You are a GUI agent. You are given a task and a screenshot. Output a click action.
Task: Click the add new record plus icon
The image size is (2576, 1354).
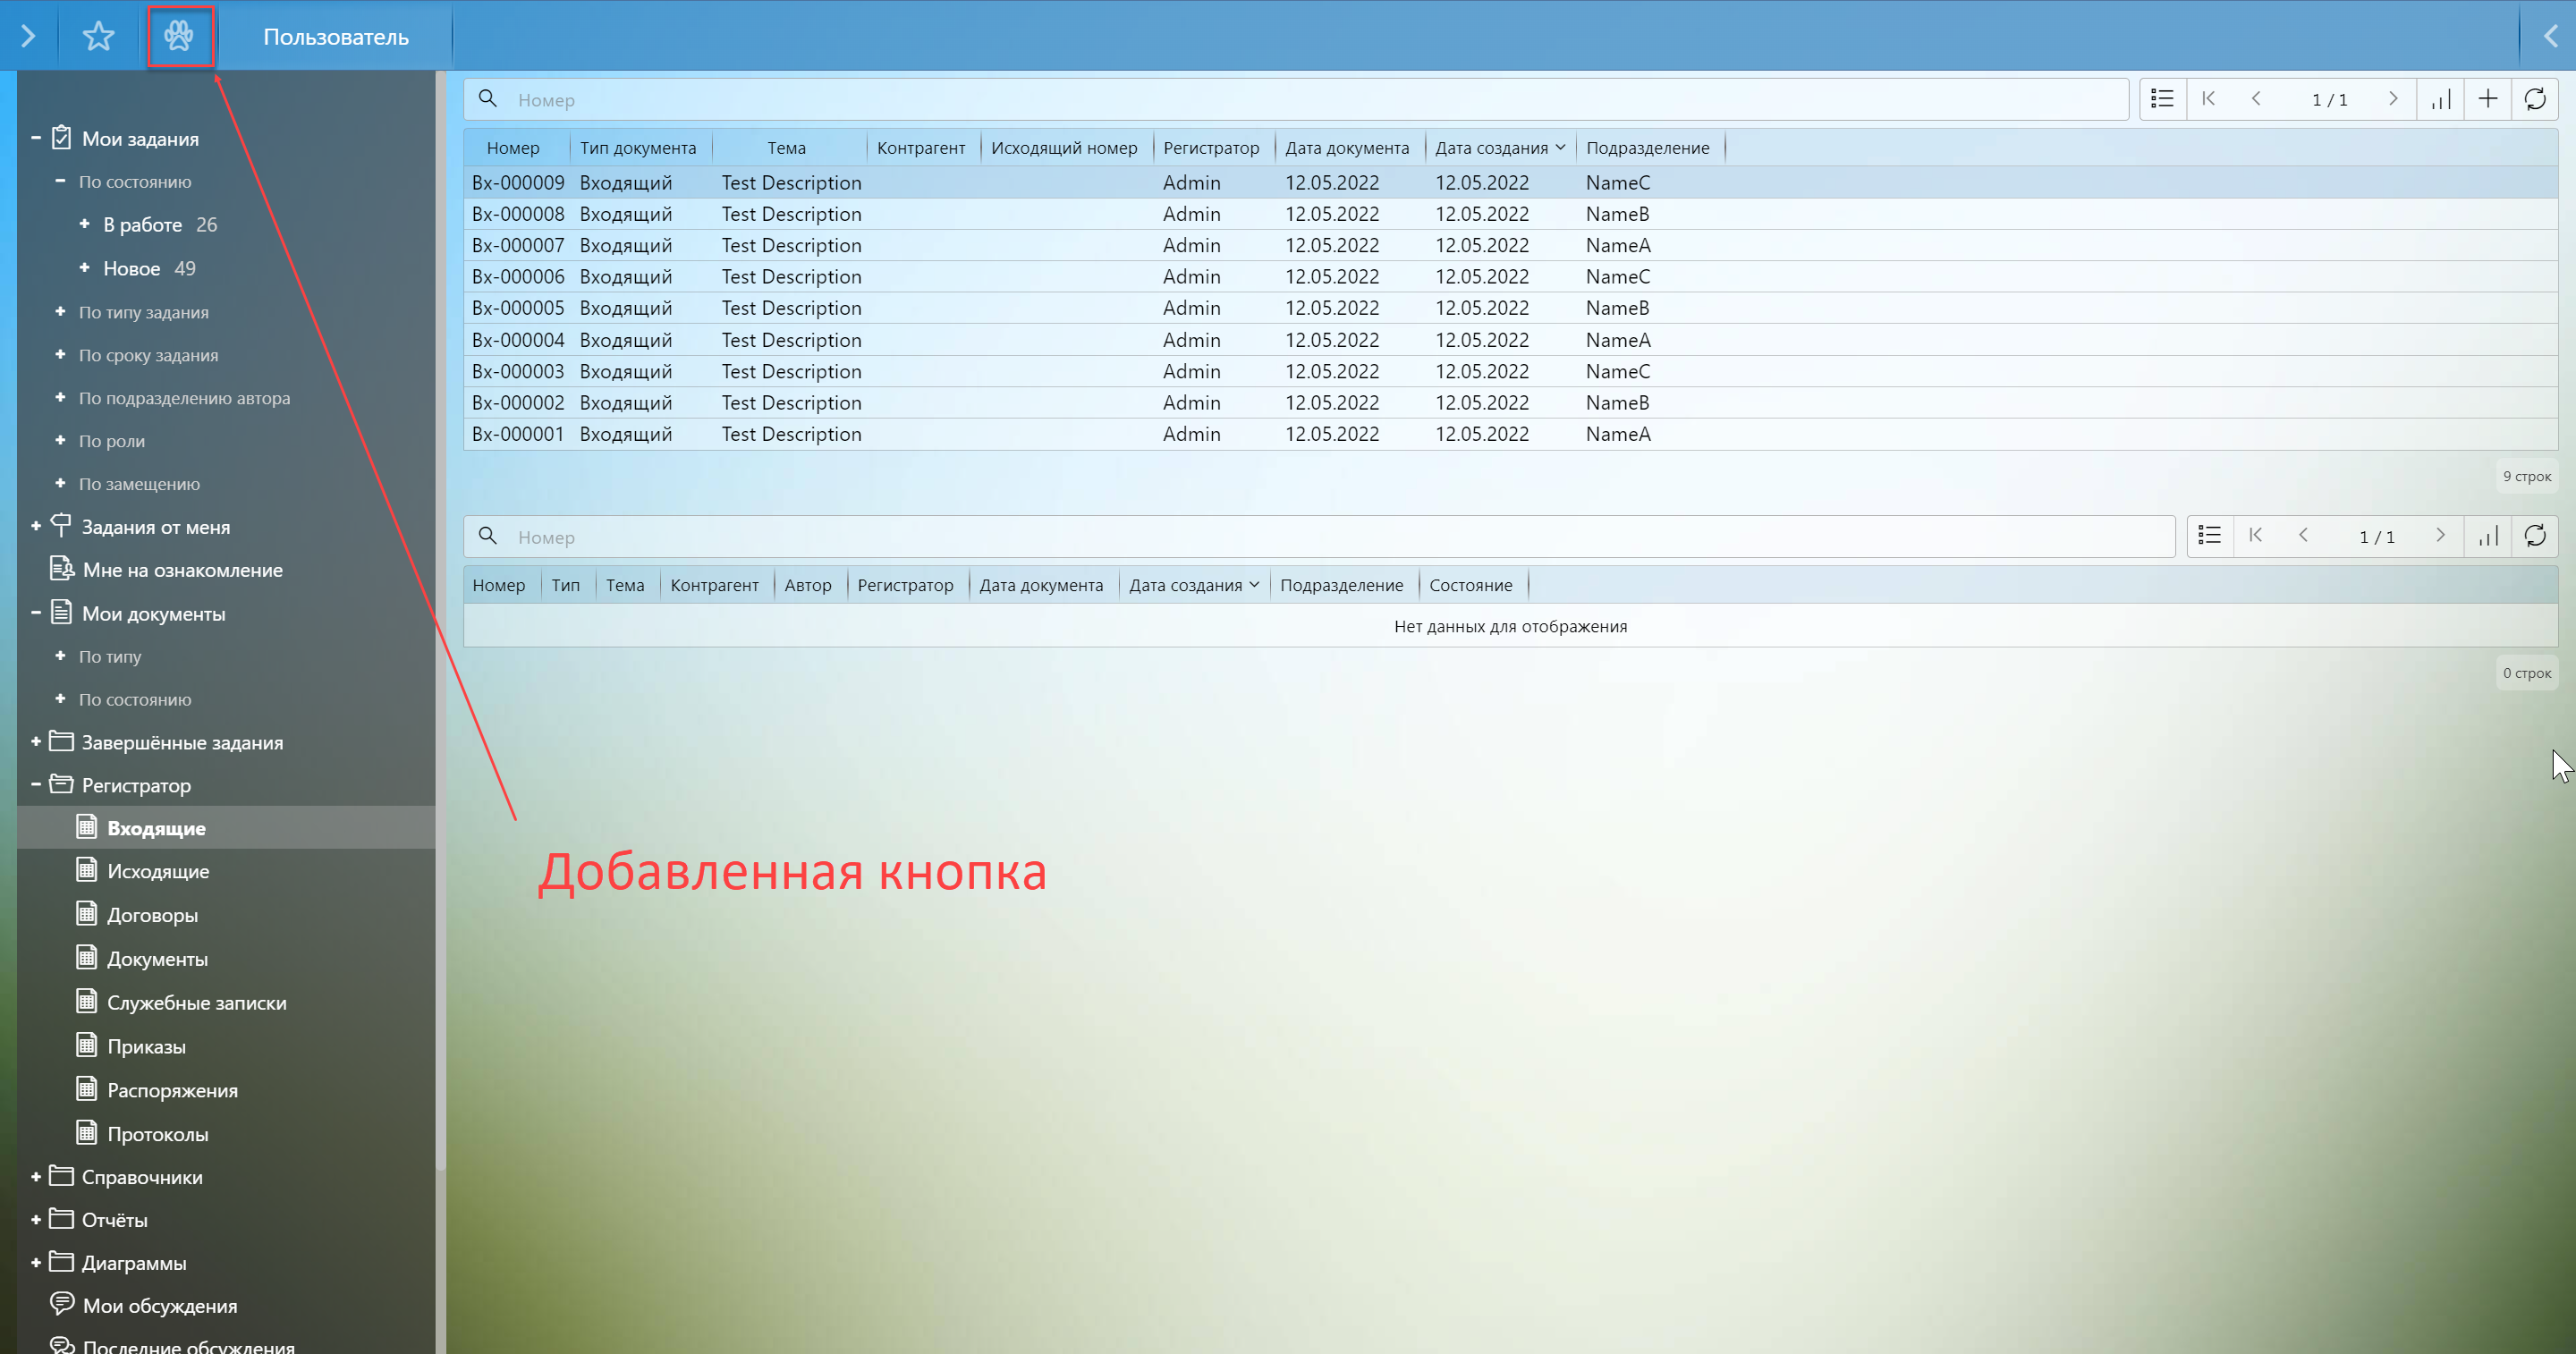click(x=2488, y=99)
